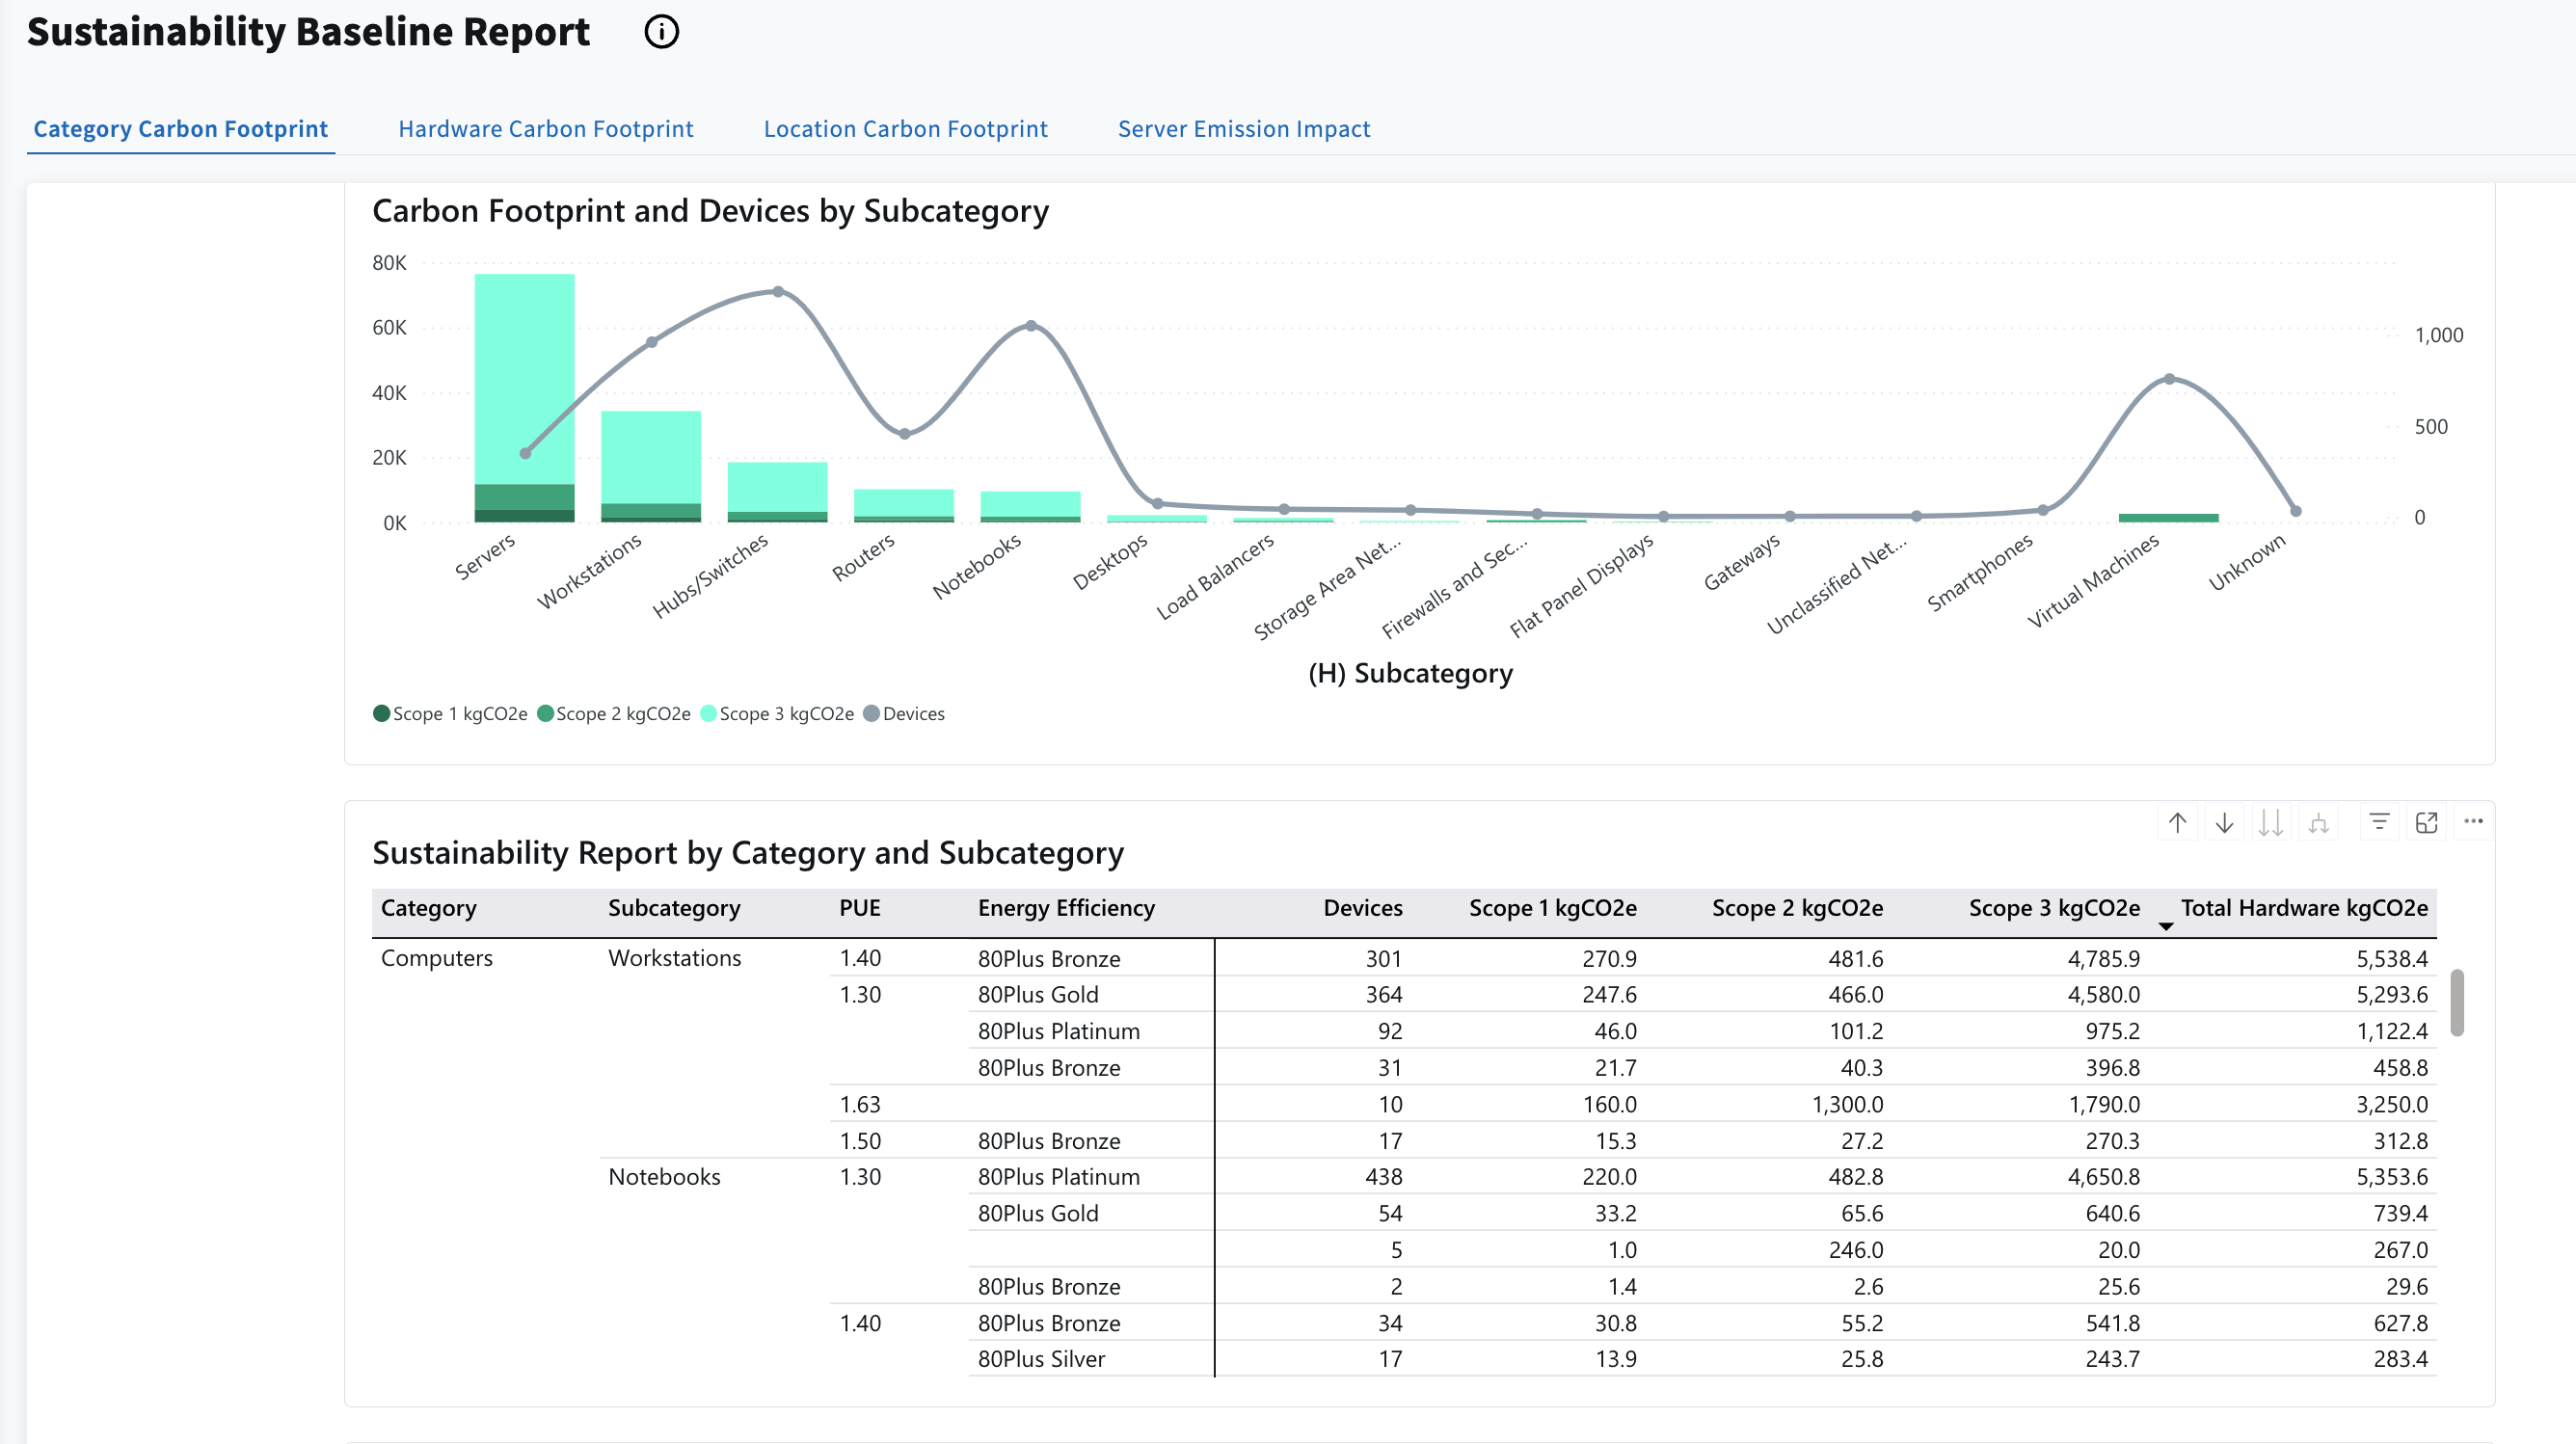
Task: Sort by the Subcategory column header
Action: click(x=674, y=908)
